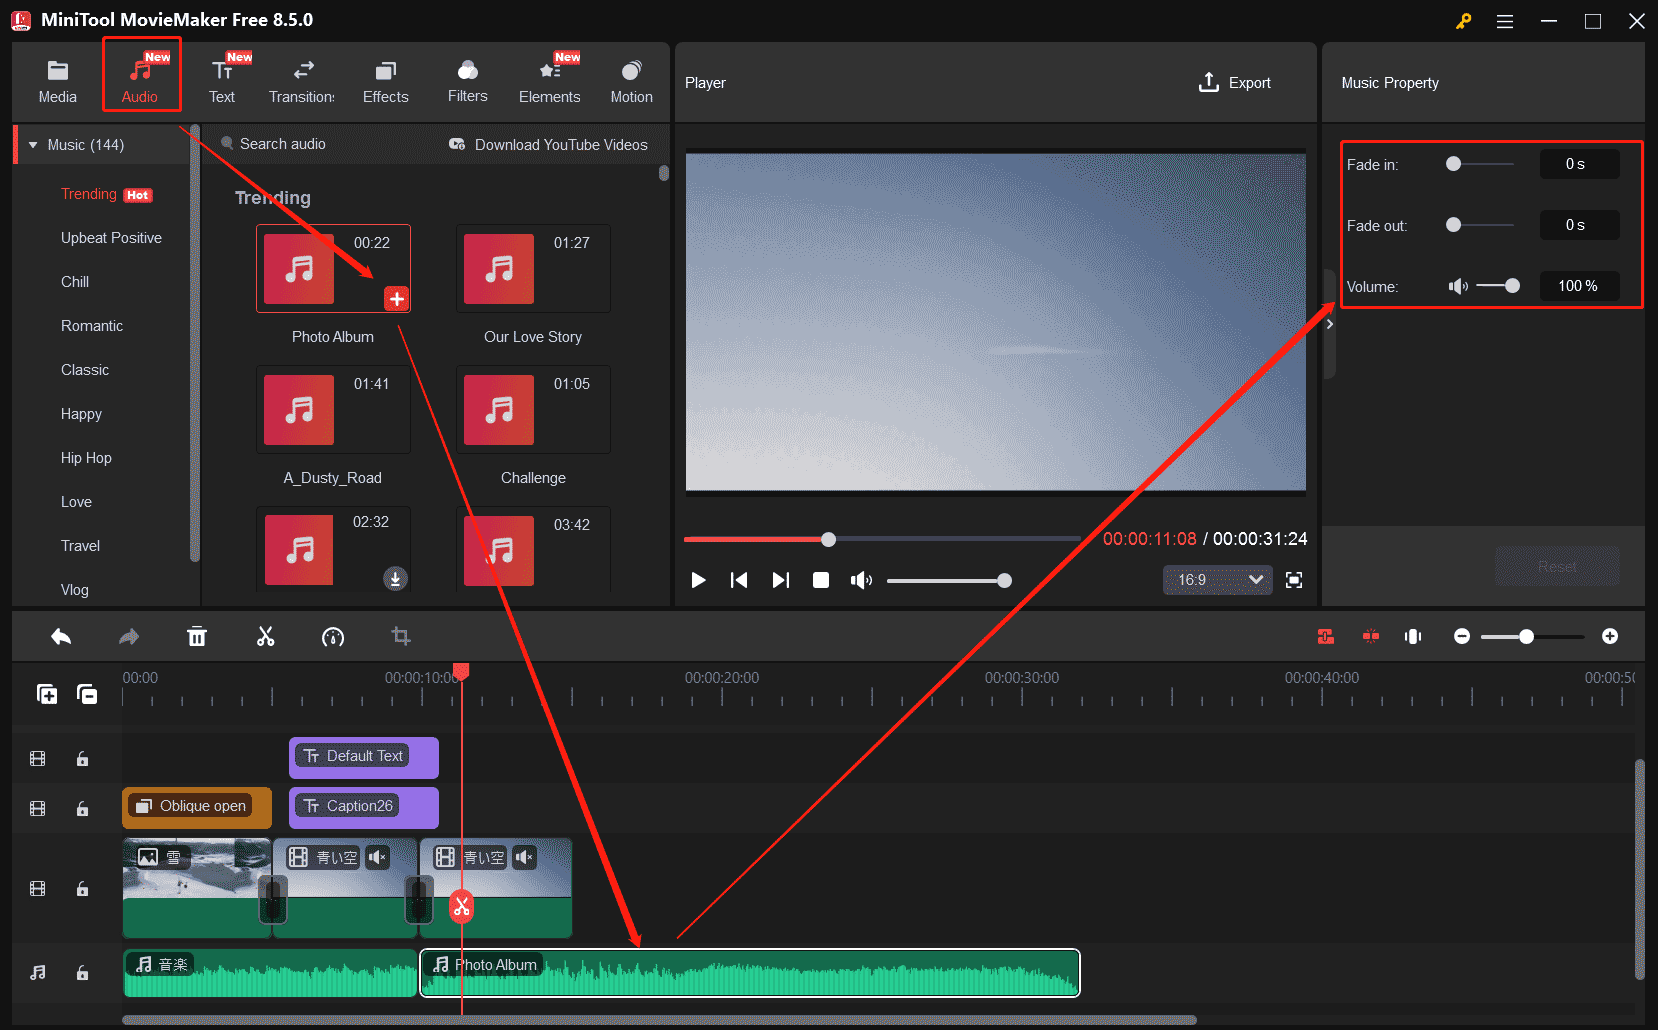
Task: Open the Filters panel
Action: (467, 80)
